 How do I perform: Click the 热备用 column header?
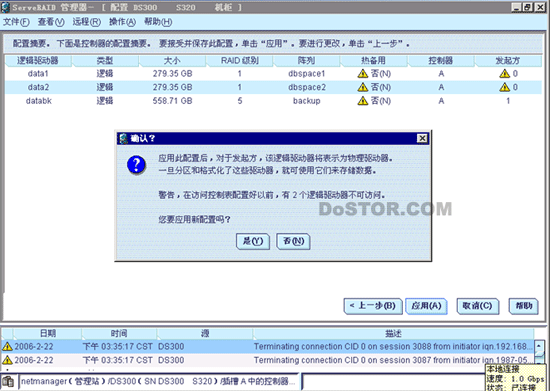(x=374, y=61)
